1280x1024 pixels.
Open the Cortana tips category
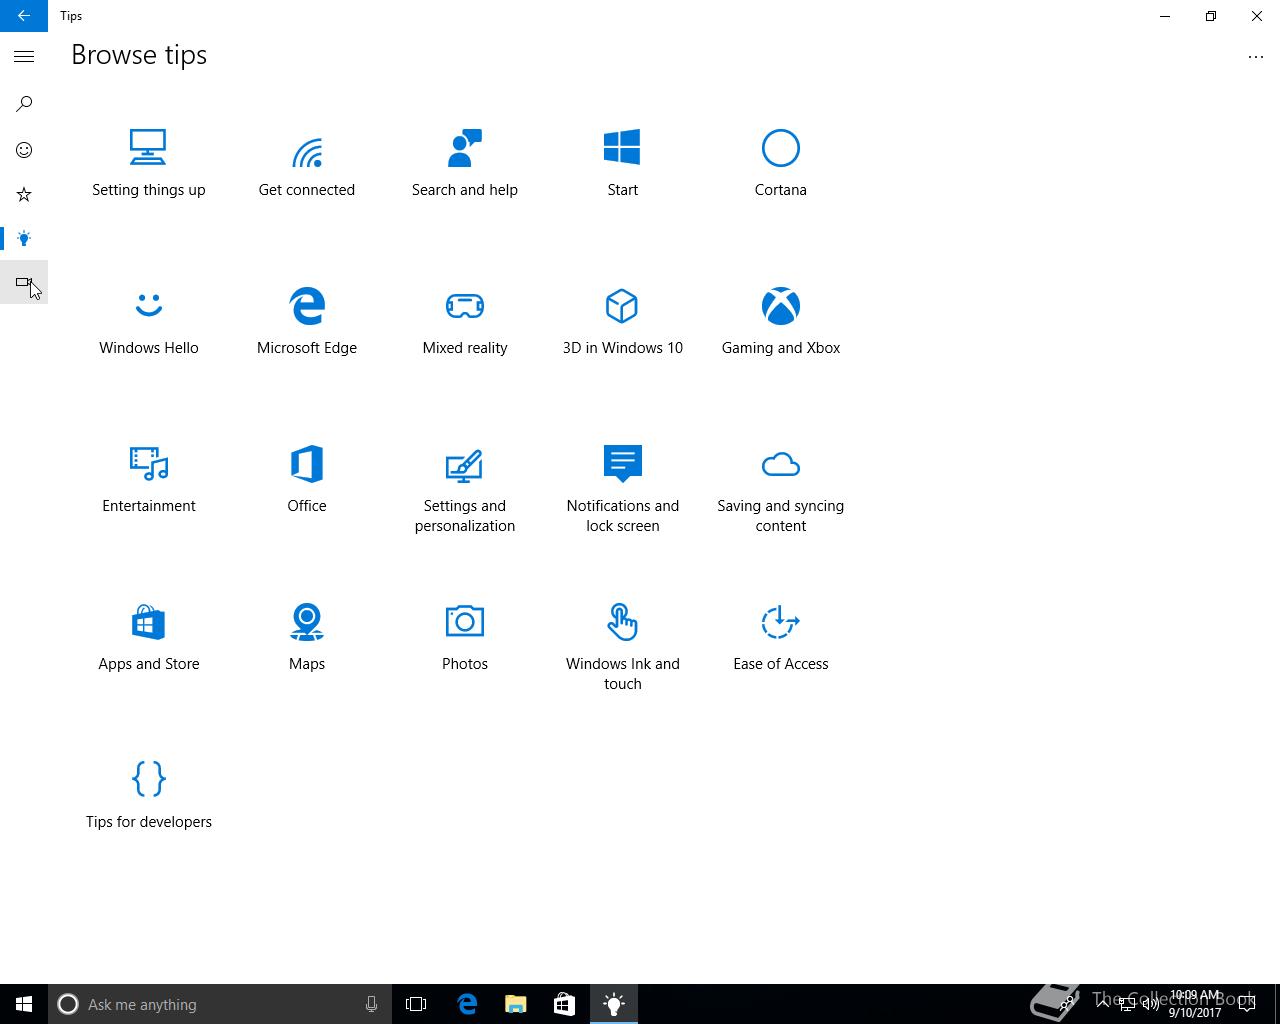780,163
